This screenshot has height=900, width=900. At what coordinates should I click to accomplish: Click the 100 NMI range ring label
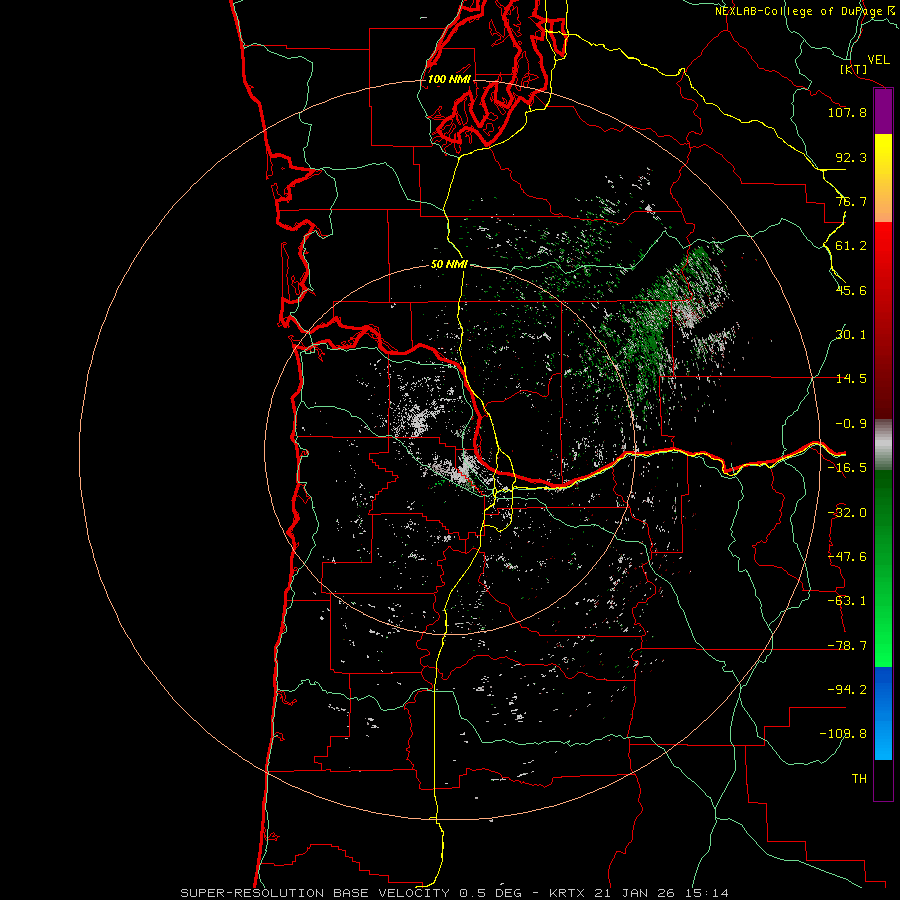pos(449,79)
